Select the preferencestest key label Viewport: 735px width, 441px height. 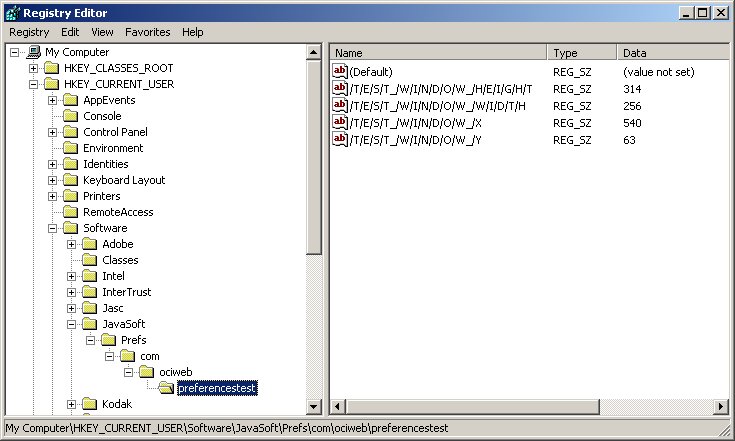coord(217,388)
